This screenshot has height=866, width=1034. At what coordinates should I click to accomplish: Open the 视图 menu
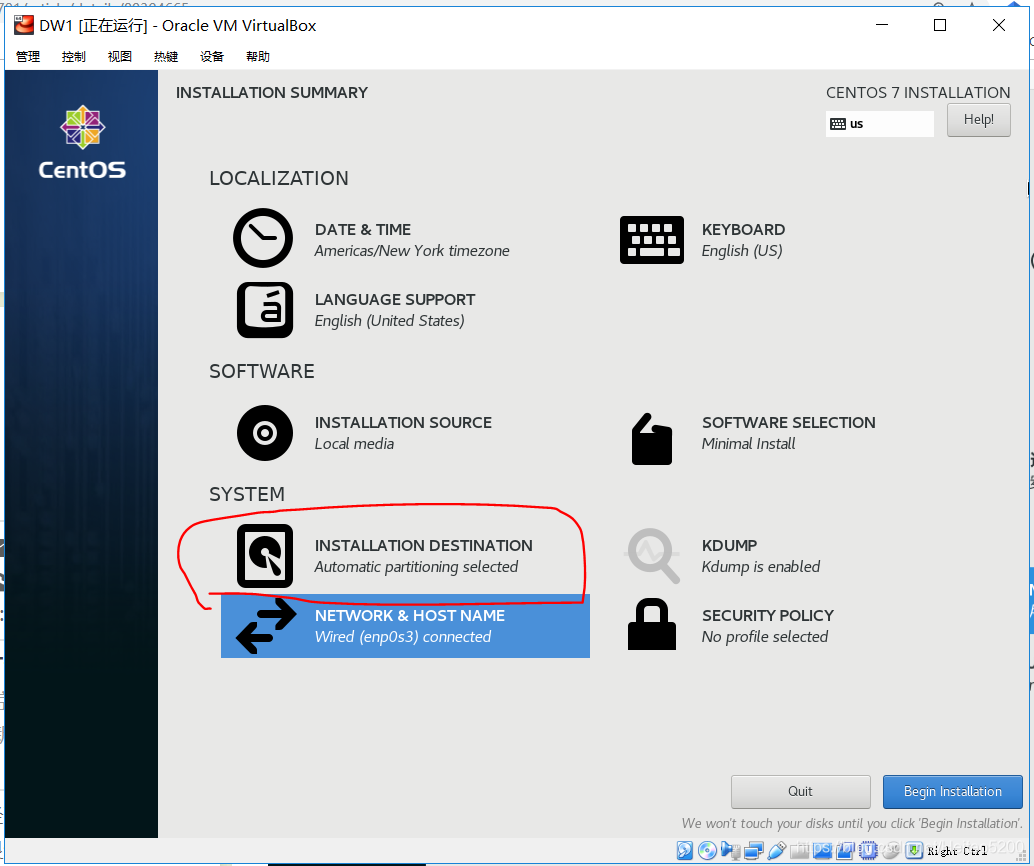click(x=120, y=57)
